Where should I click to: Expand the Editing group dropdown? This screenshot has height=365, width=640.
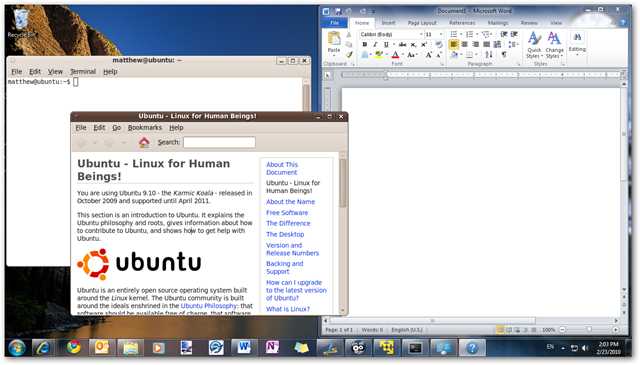577,44
